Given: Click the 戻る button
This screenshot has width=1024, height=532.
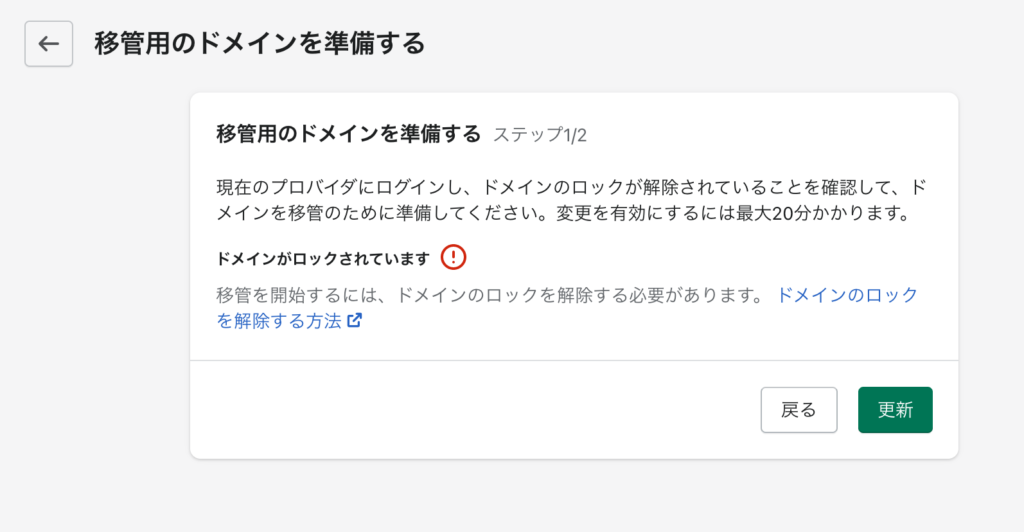Looking at the screenshot, I should [x=799, y=410].
